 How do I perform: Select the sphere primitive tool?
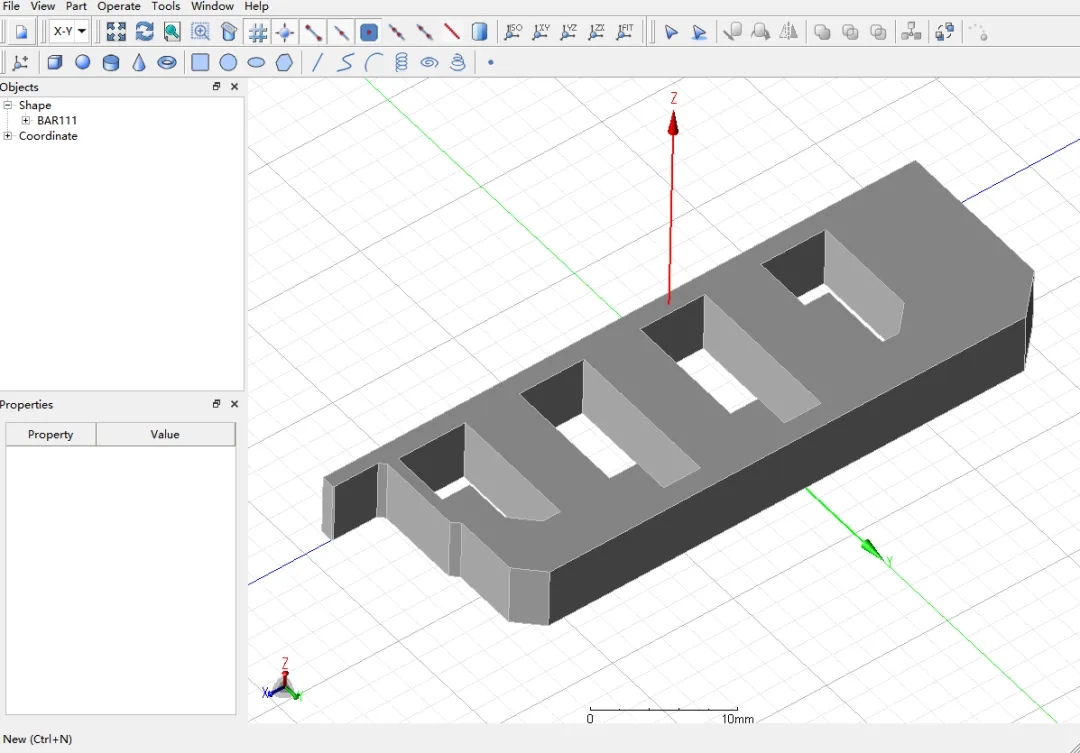(83, 63)
